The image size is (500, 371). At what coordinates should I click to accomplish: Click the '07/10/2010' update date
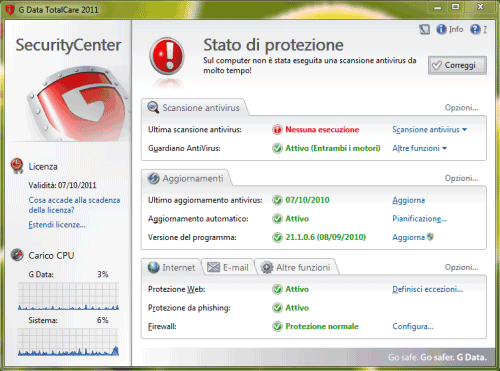307,200
